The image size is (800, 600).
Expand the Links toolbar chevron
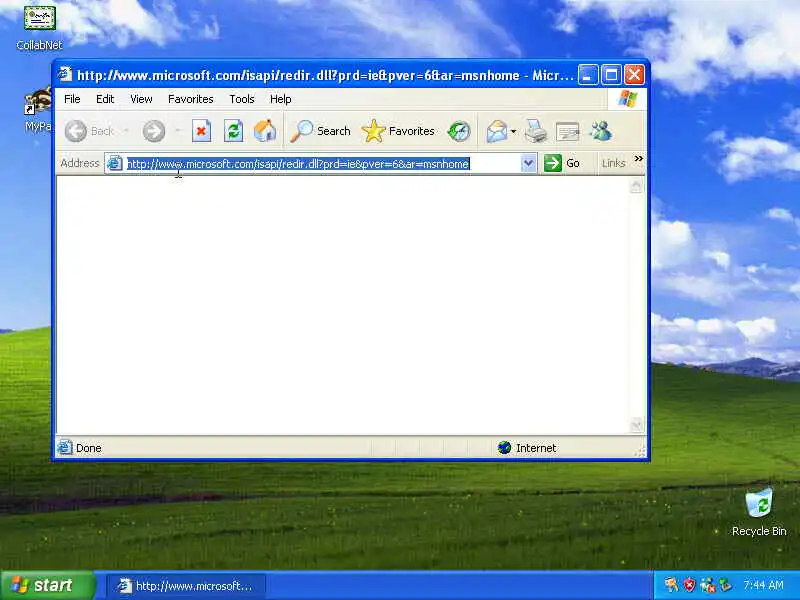click(638, 159)
